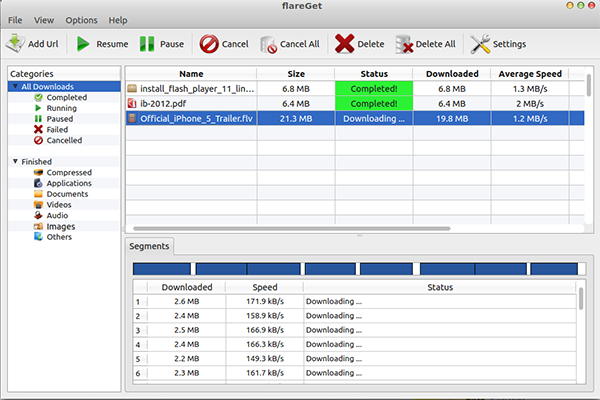Screen dimensions: 600x400
Task: Click the Cancel All toolbar icon
Action: (268, 44)
